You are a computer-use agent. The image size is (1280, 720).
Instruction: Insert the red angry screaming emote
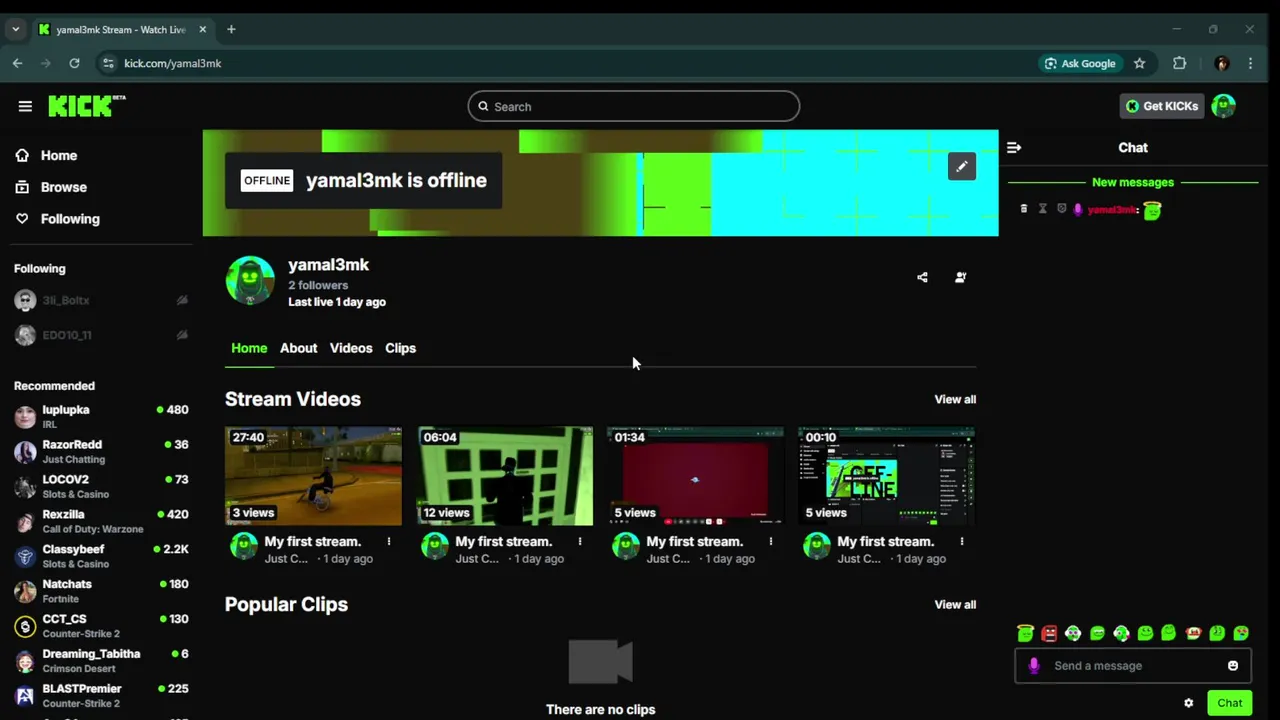(1049, 633)
